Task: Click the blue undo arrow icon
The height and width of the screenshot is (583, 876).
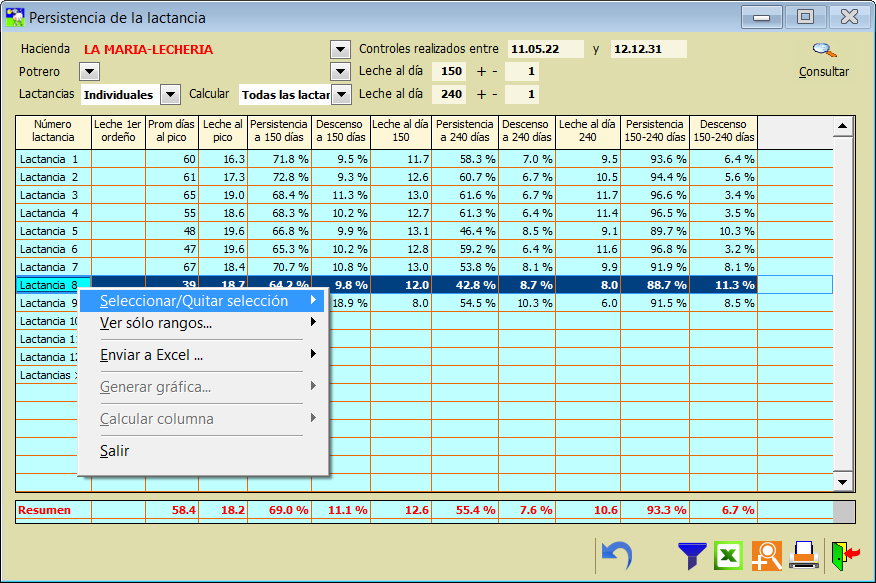Action: point(616,555)
